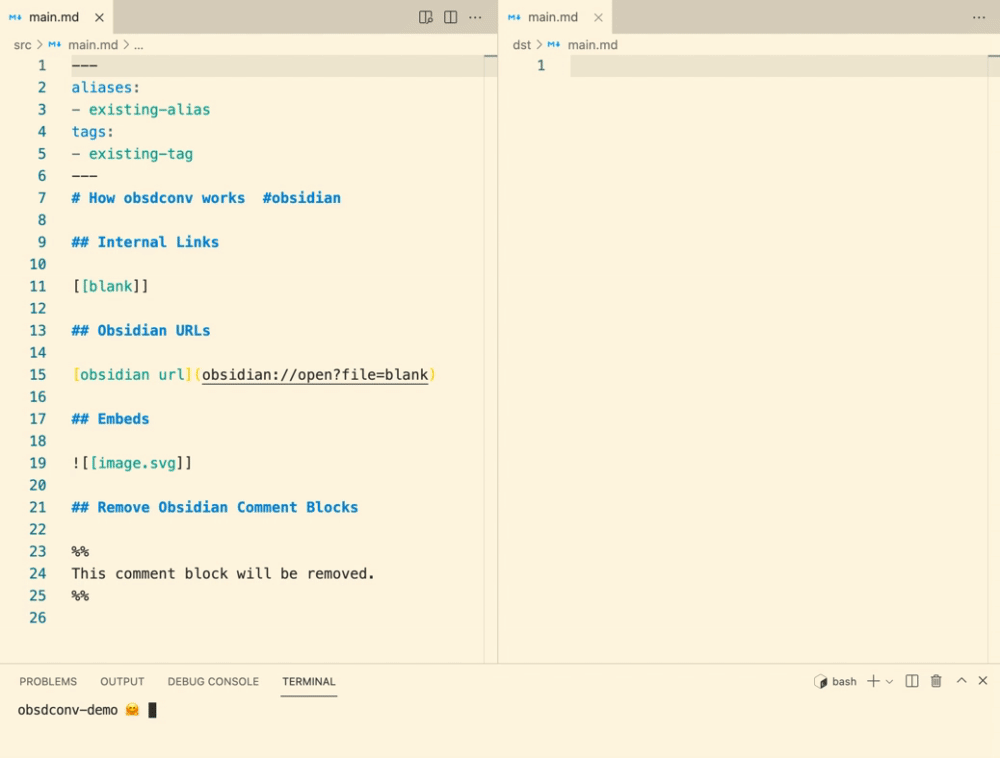Click the Markdown file icon in right tab
The width and height of the screenshot is (1000, 758).
514,17
